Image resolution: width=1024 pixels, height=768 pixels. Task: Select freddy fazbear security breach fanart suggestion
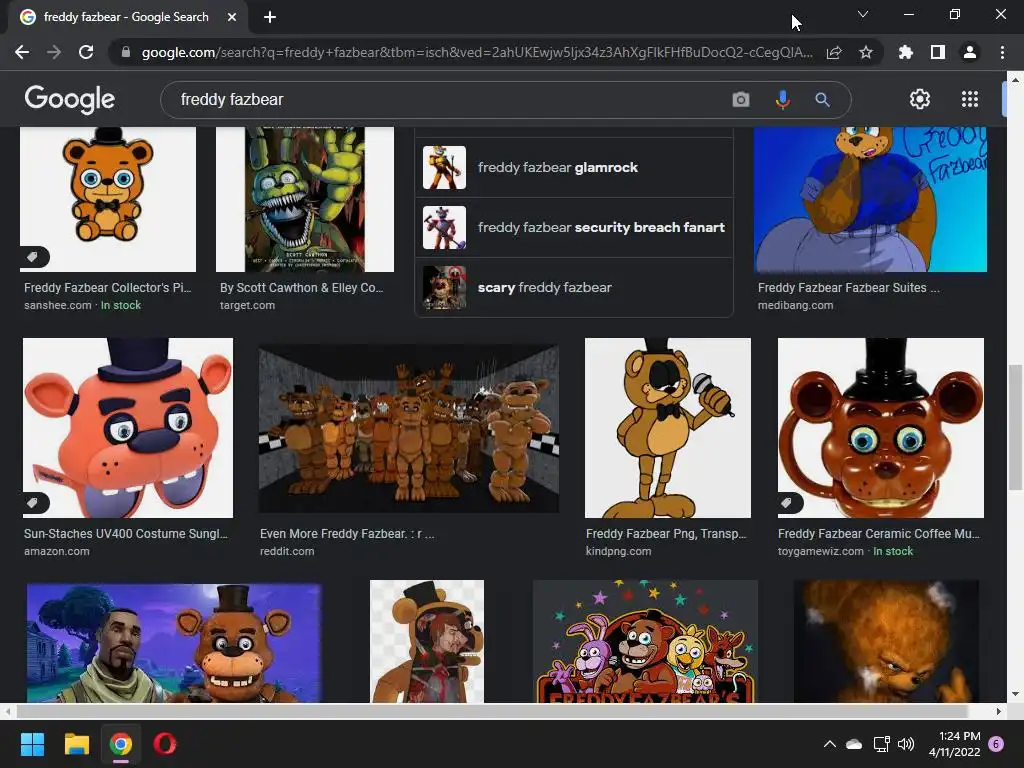(x=574, y=227)
